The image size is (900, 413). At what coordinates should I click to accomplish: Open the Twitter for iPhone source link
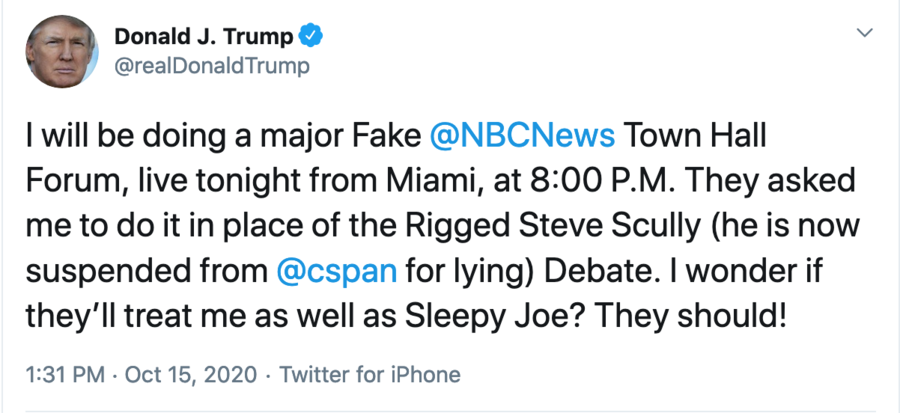(x=370, y=375)
